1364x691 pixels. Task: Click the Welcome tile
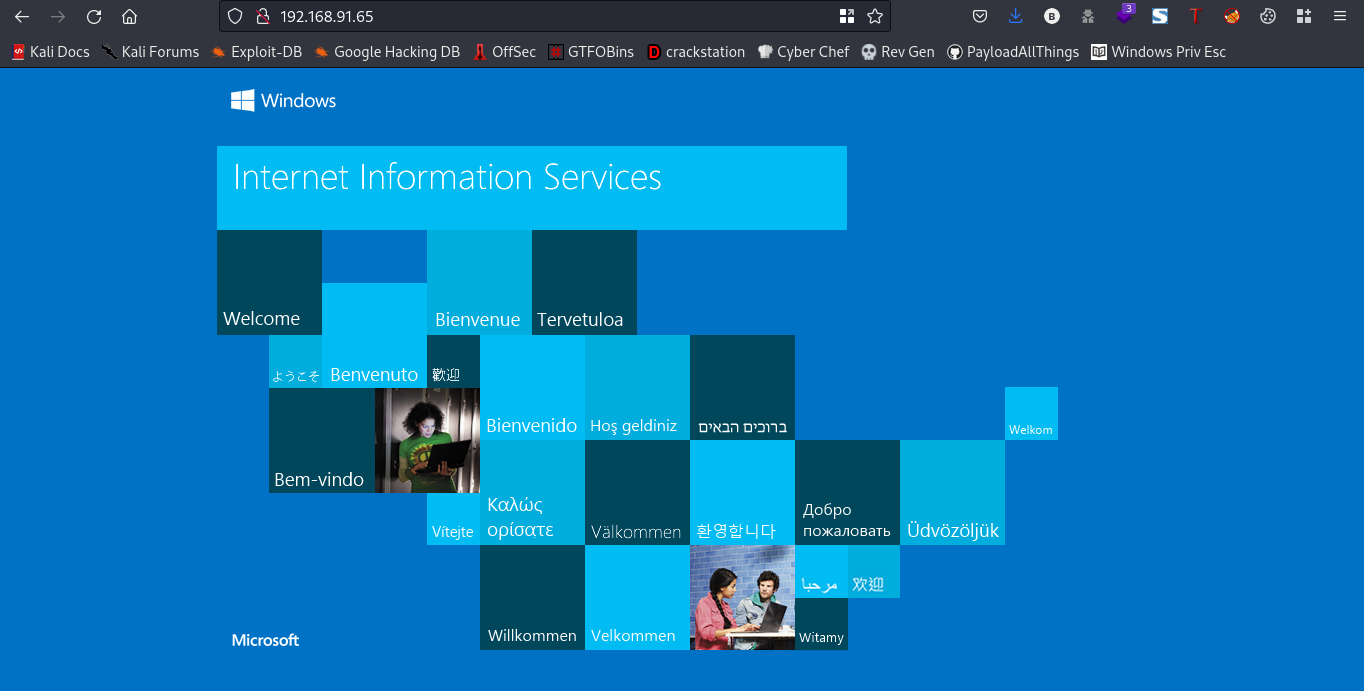click(x=269, y=282)
